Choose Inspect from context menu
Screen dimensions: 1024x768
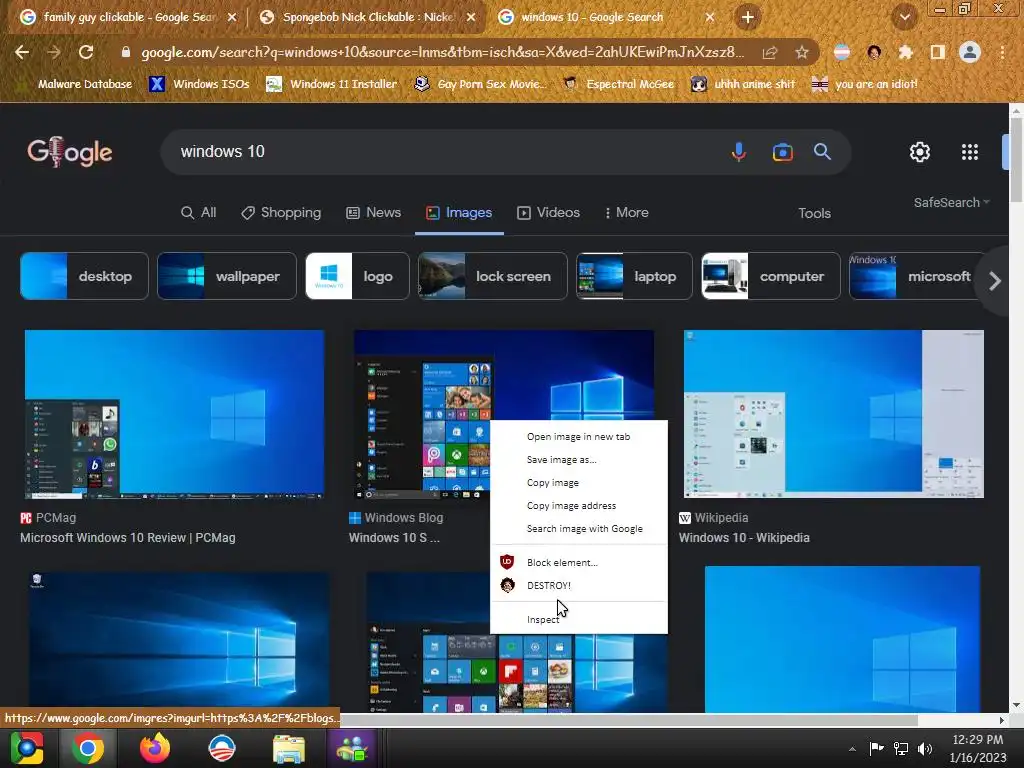tap(579, 619)
